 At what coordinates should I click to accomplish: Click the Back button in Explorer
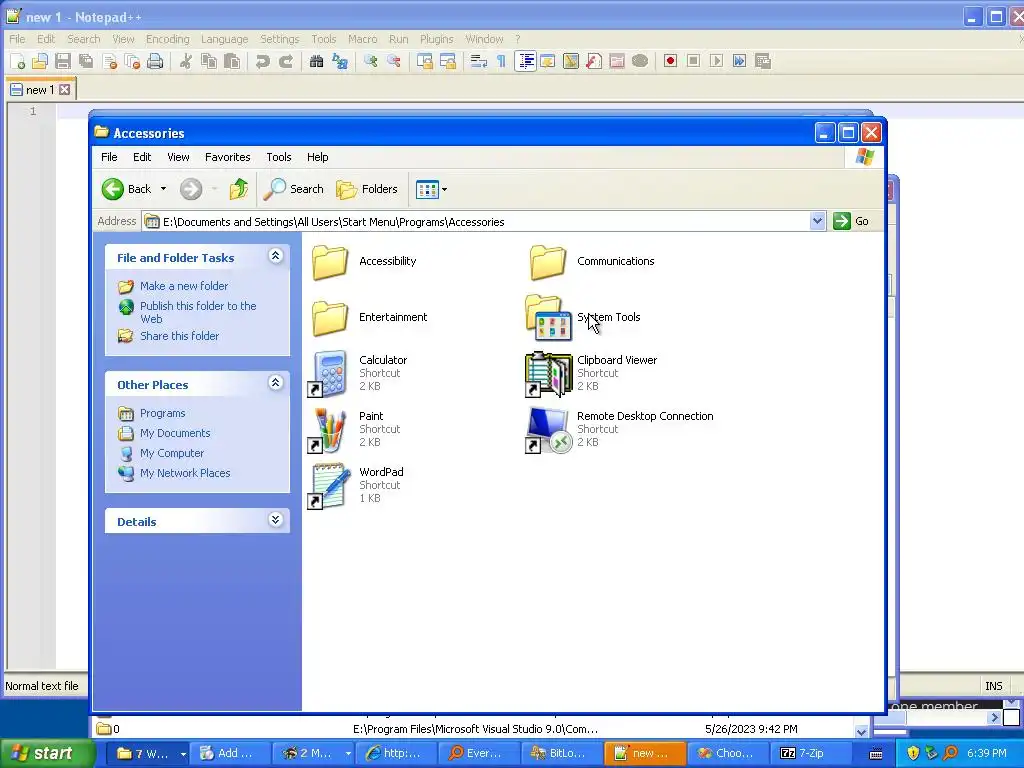tap(127, 189)
